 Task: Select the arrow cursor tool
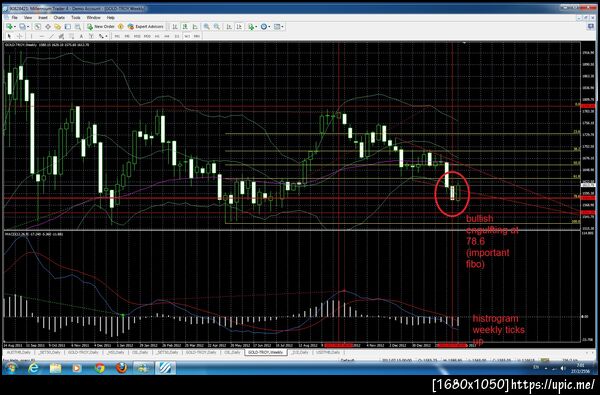[x=9, y=36]
